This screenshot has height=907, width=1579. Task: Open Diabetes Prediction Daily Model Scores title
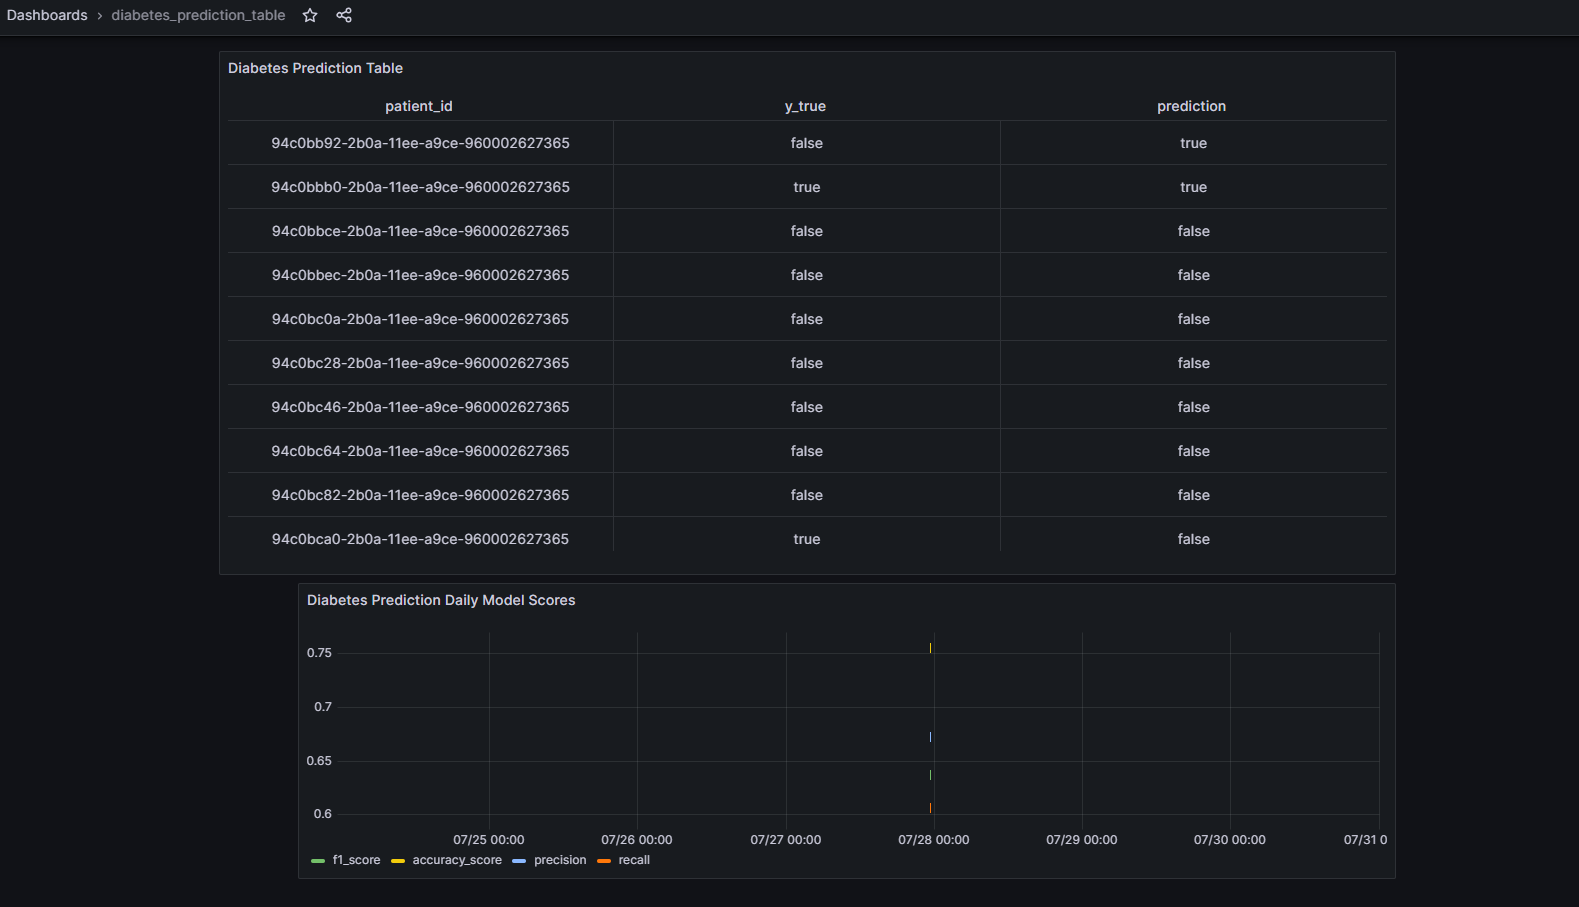point(441,600)
